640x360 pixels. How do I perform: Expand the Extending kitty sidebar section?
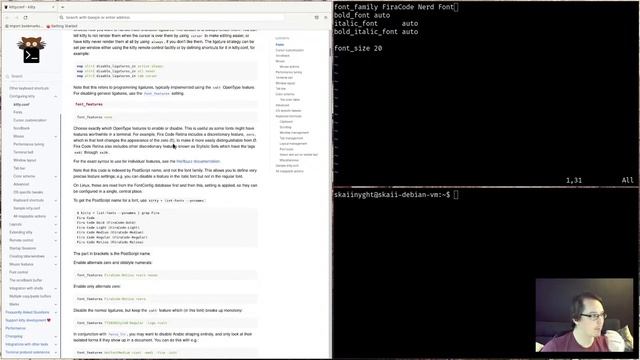(56, 232)
